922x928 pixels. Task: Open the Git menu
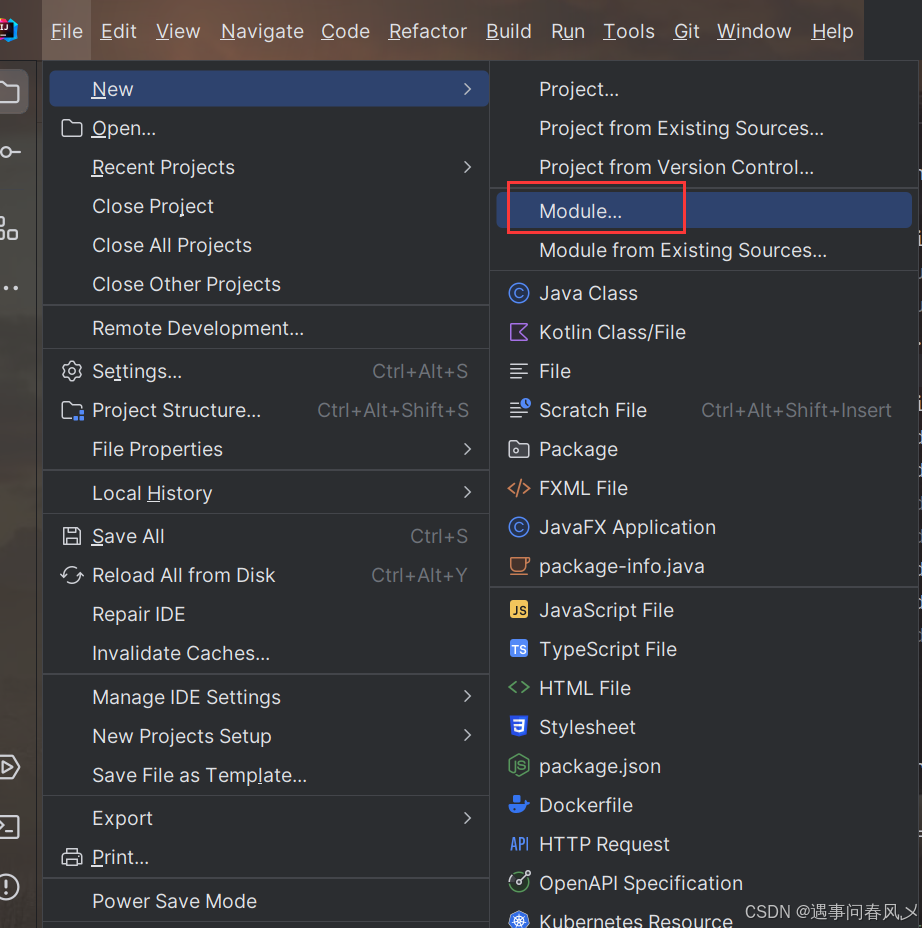click(686, 31)
